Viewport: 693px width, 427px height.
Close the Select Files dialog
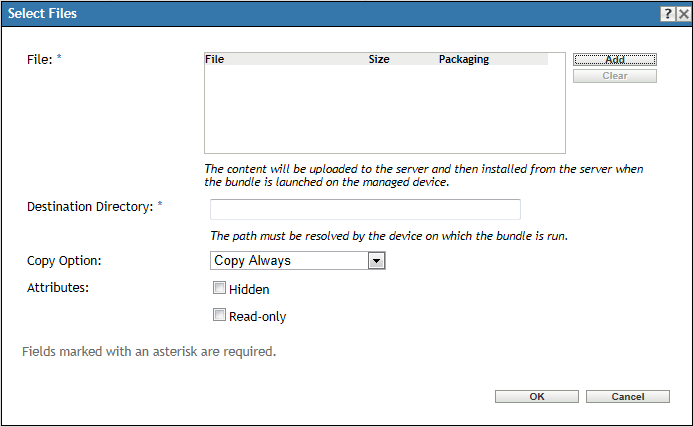point(682,14)
